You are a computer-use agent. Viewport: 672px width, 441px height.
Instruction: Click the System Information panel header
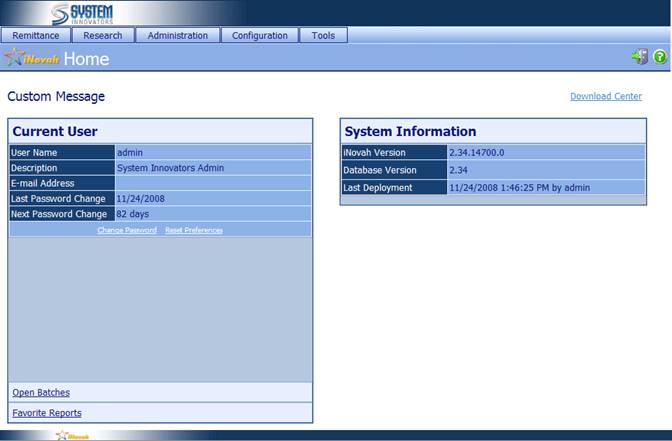point(410,131)
